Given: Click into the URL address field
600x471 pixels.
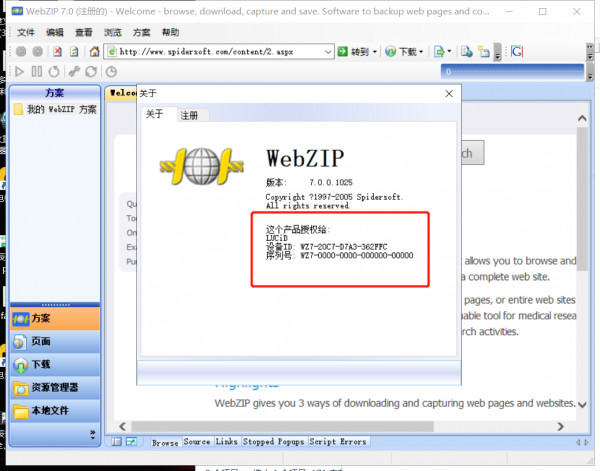Looking at the screenshot, I should [220, 51].
